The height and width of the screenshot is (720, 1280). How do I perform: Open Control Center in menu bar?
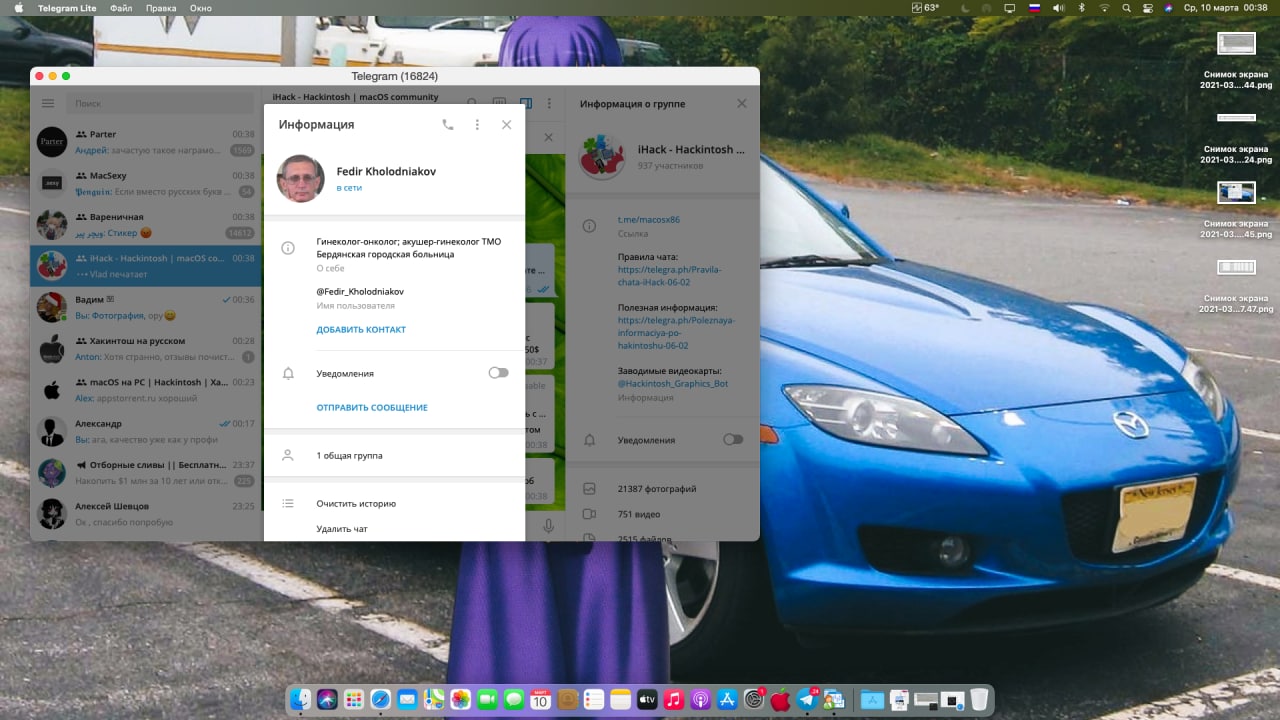tap(1148, 8)
